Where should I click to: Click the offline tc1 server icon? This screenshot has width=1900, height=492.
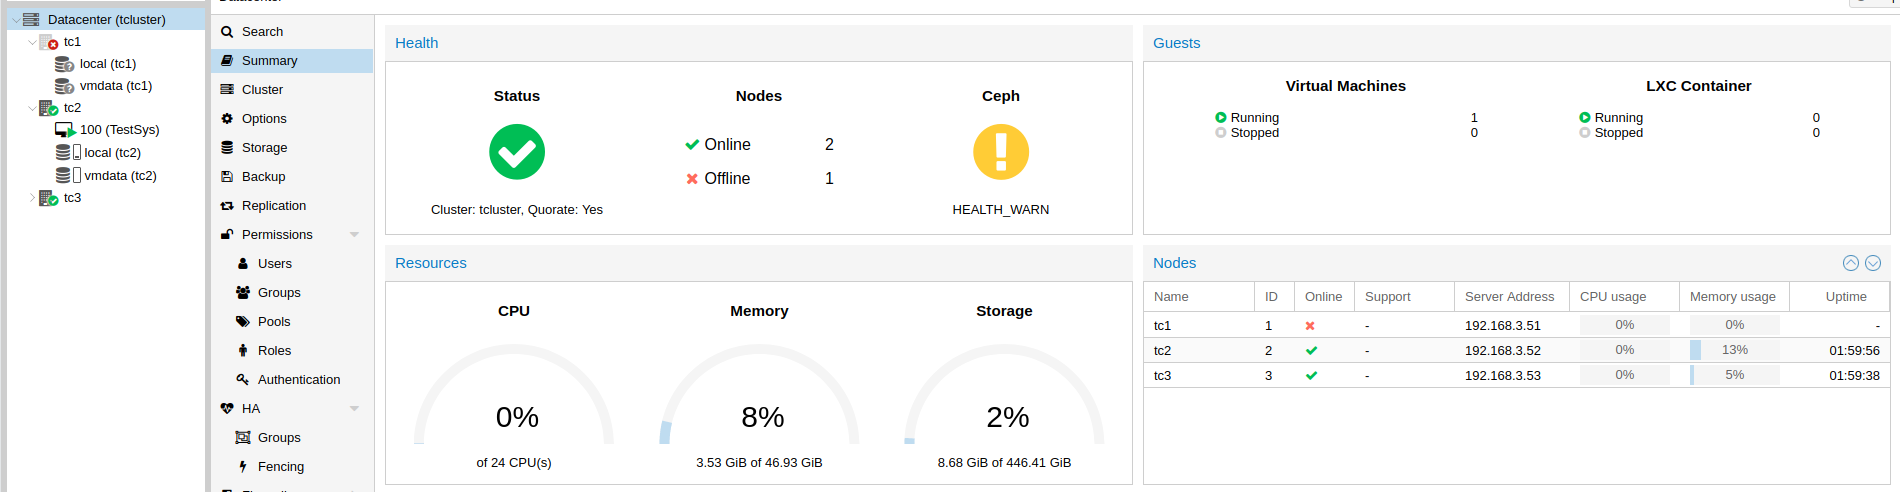click(48, 42)
